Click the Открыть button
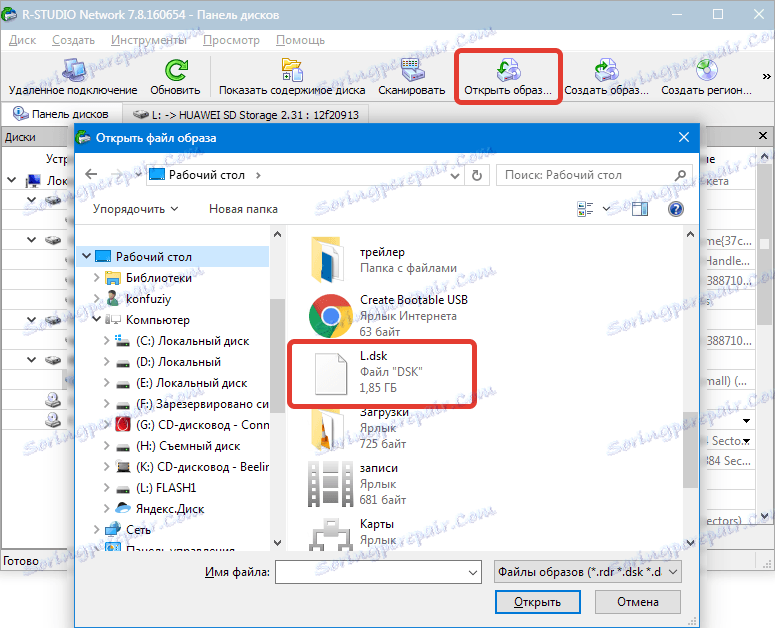 click(x=537, y=602)
